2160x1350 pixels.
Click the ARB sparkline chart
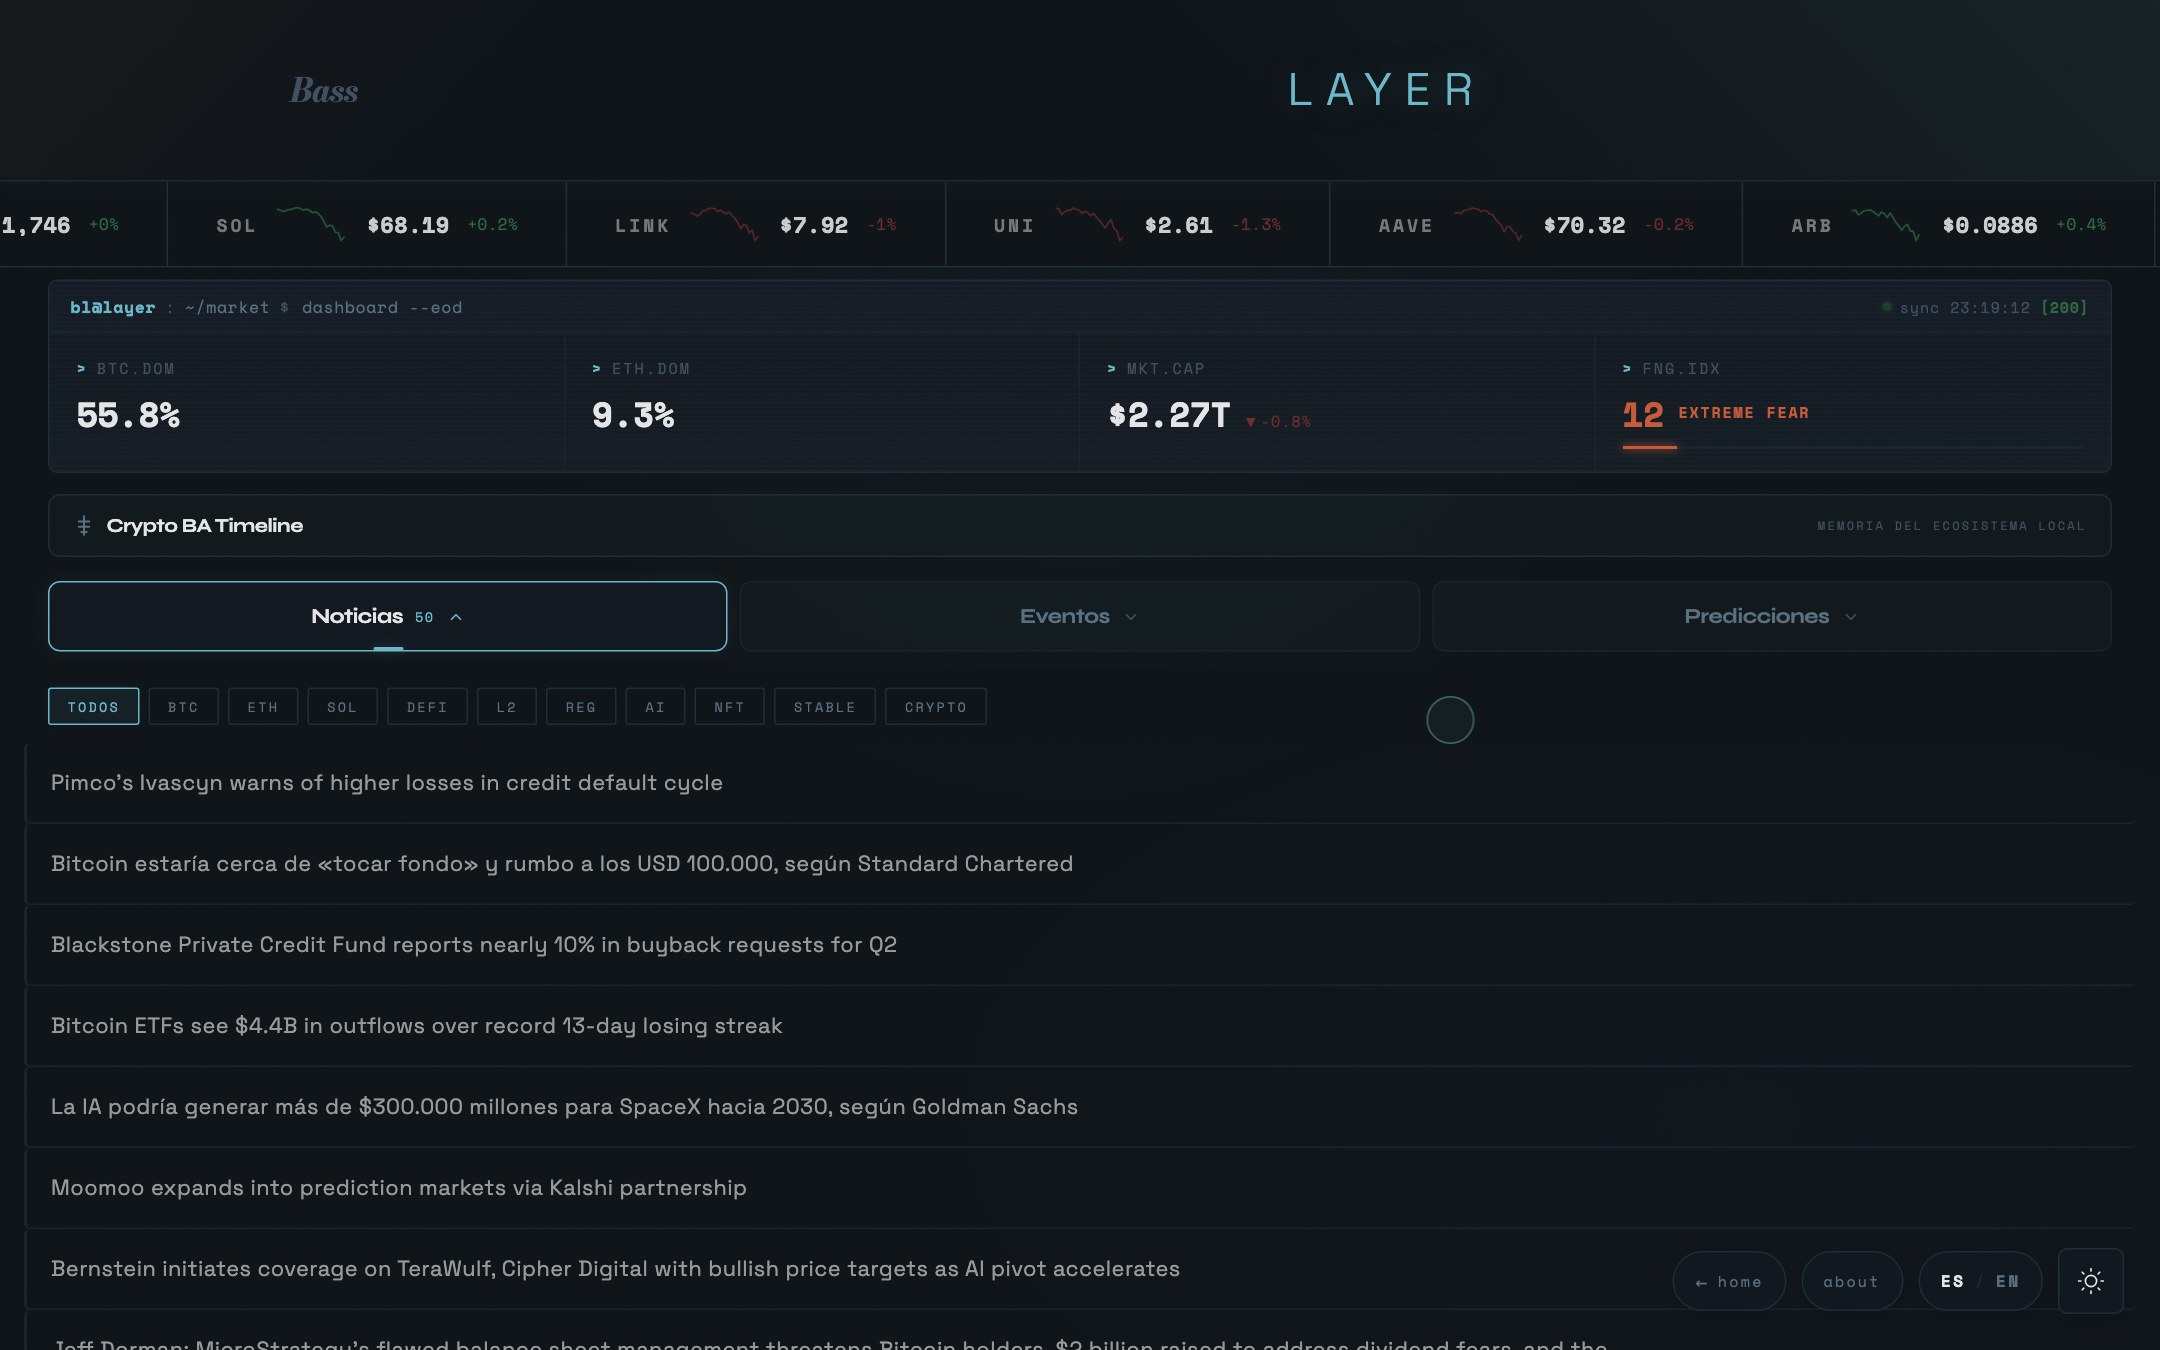(1886, 224)
